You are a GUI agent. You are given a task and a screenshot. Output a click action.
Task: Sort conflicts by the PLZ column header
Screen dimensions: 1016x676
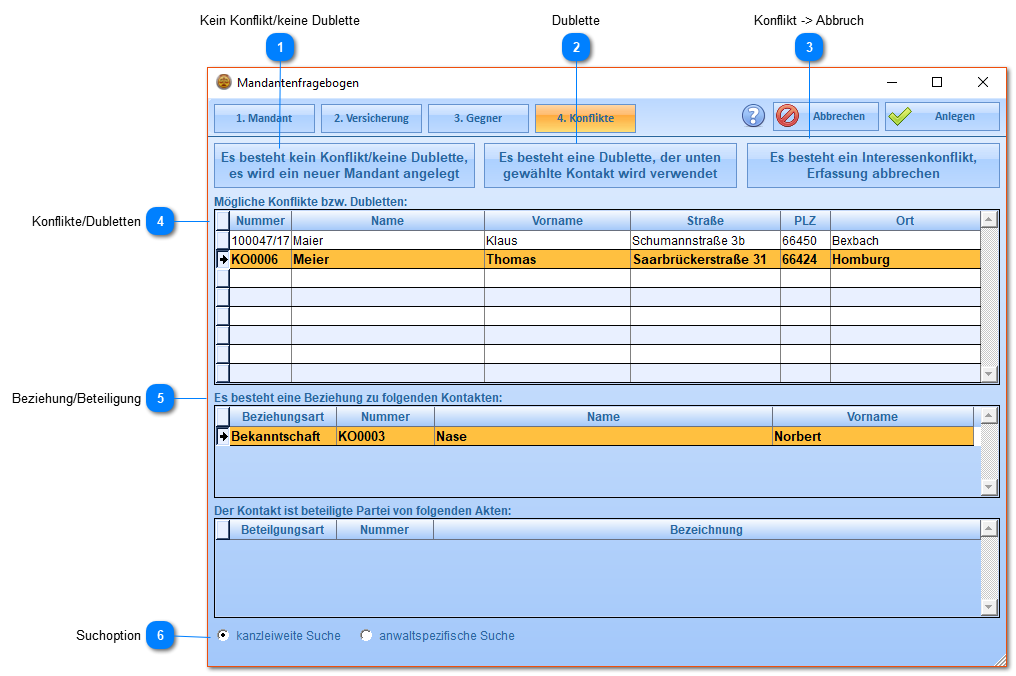click(804, 221)
